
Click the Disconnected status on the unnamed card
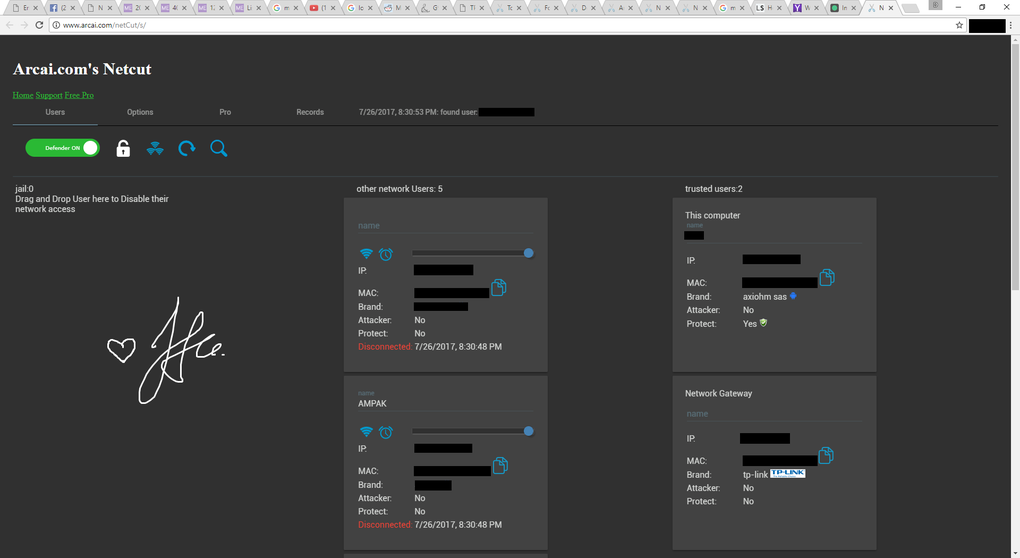[384, 347]
